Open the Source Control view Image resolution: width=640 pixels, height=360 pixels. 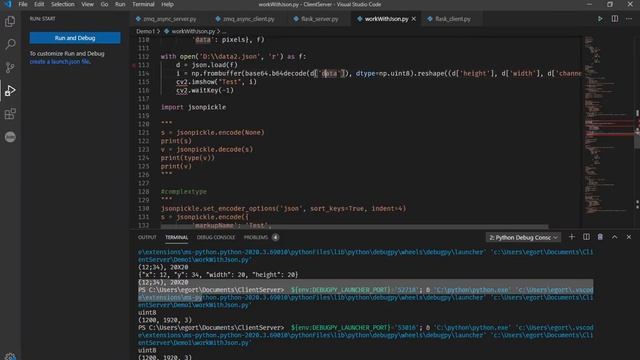(10, 67)
